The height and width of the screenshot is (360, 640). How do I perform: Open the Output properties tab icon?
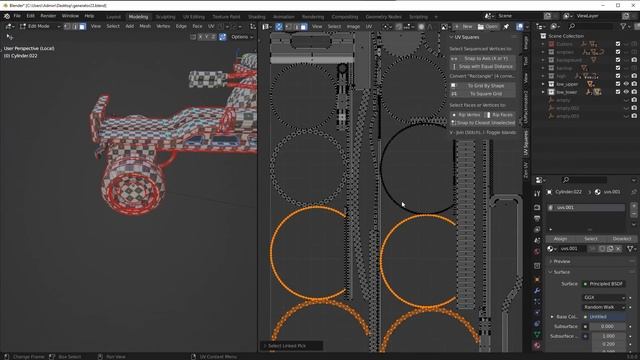[537, 219]
